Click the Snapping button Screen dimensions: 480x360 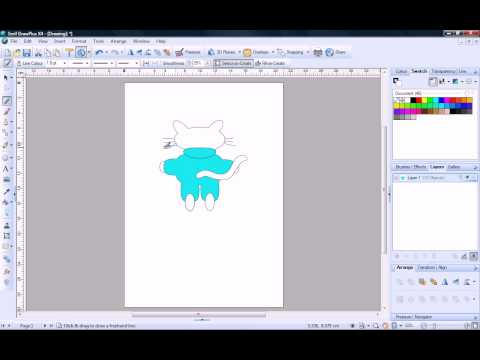pos(290,52)
